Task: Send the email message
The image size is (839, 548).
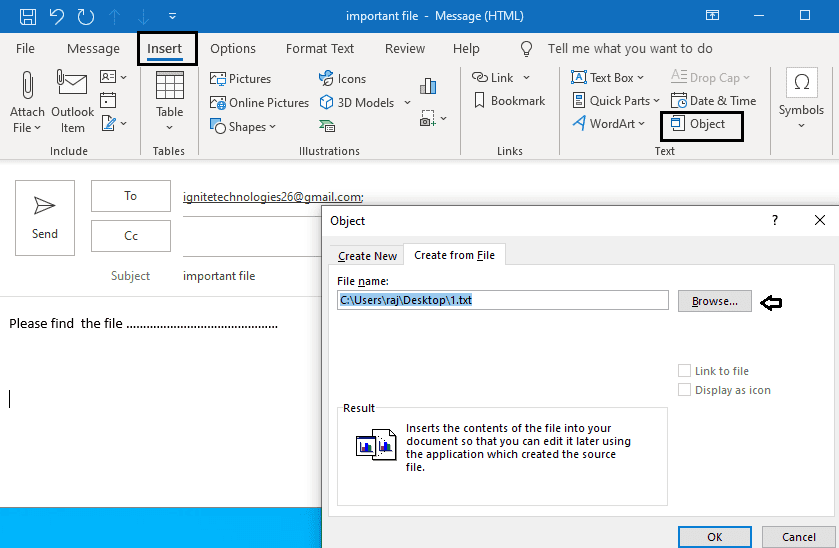Action: pyautogui.click(x=45, y=218)
